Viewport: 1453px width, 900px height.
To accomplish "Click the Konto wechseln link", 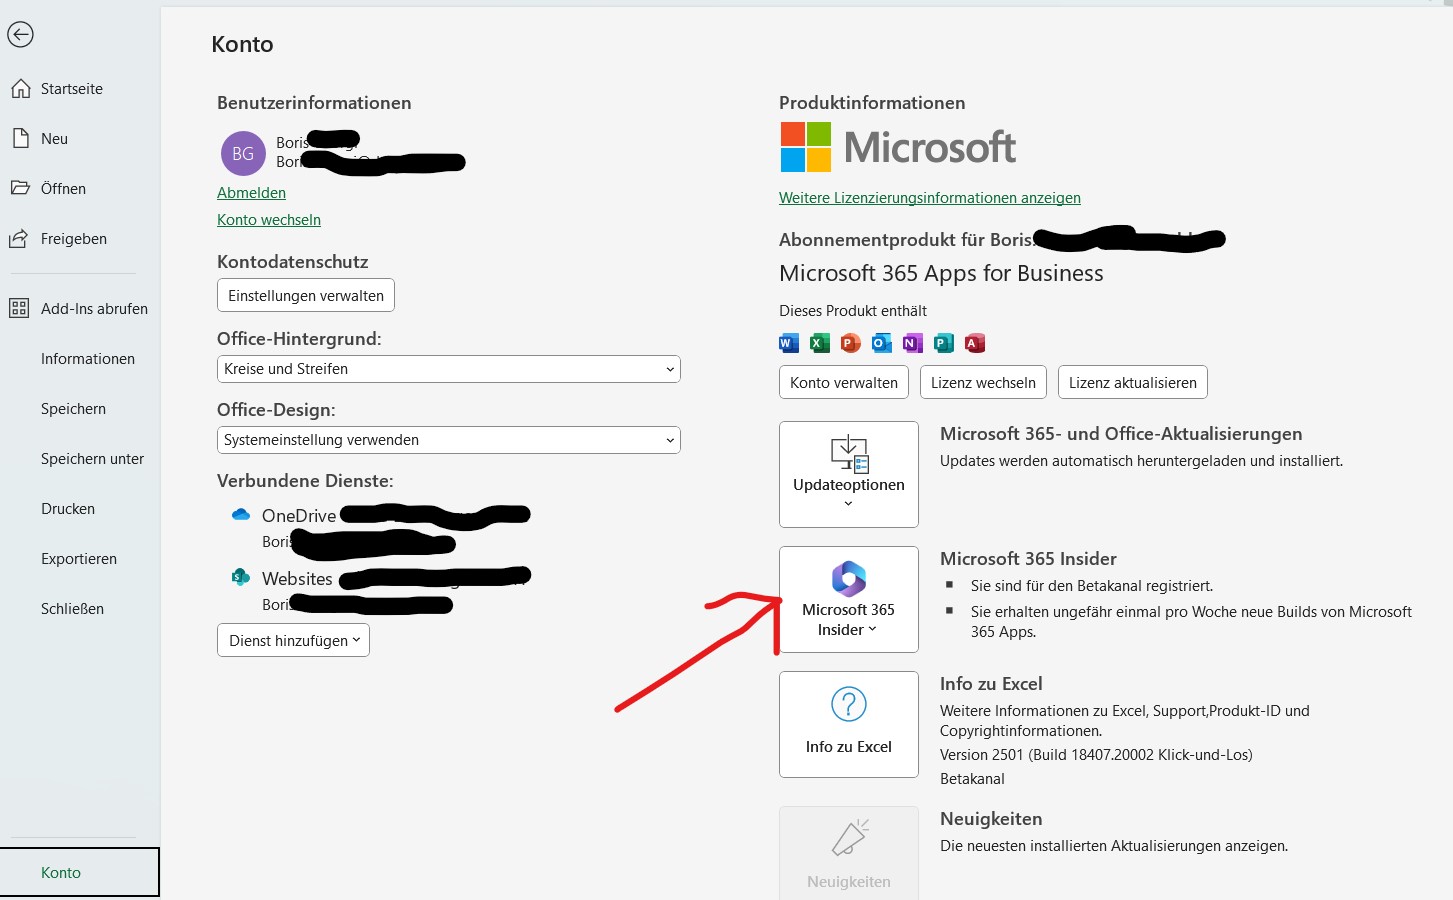I will [x=269, y=220].
